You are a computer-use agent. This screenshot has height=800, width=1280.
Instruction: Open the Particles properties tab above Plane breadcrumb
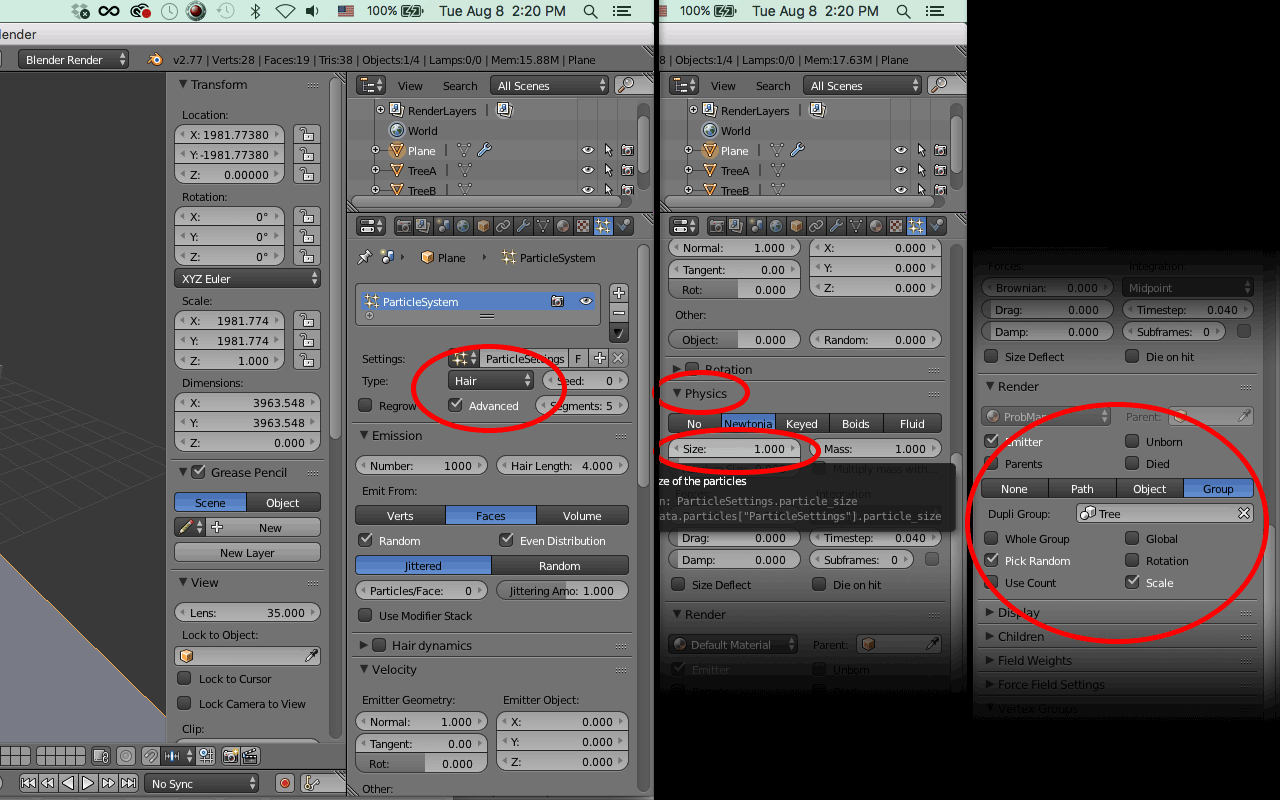pos(603,226)
